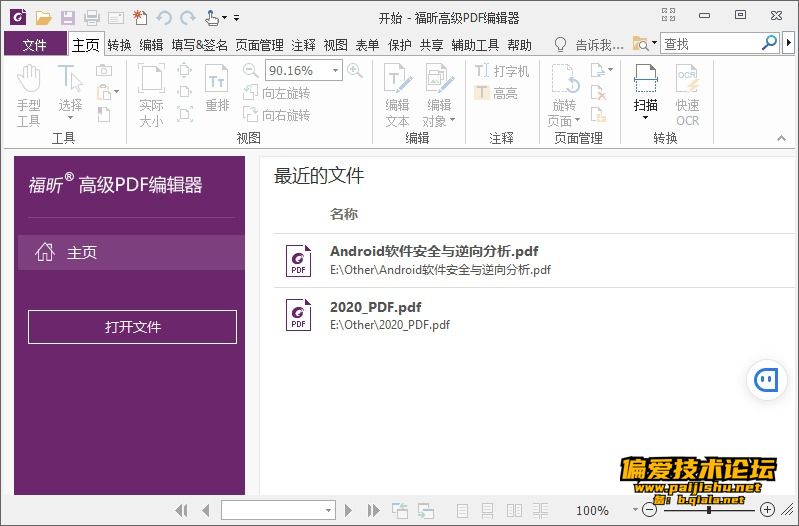799x526 pixels.
Task: Choose the Select tool (选择)
Action: [x=70, y=92]
